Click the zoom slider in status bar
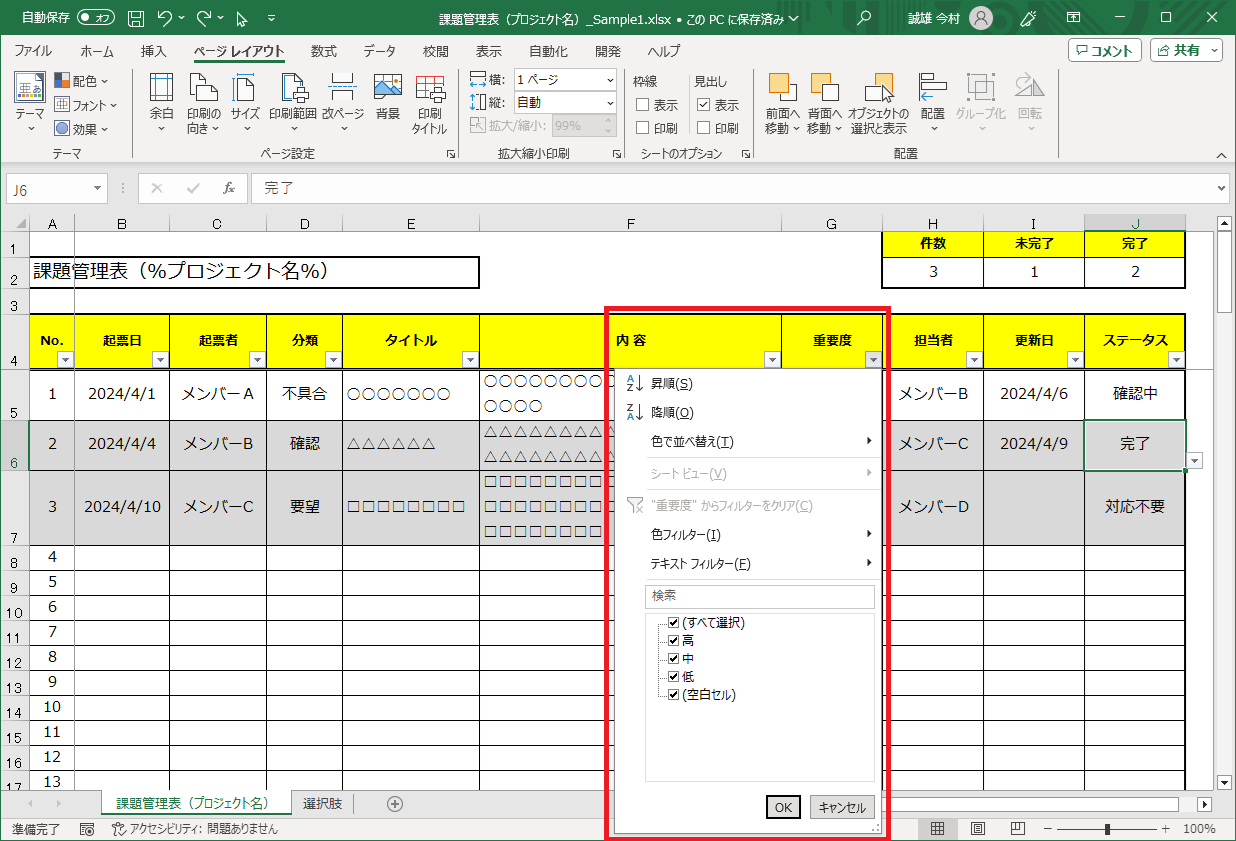The height and width of the screenshot is (841, 1236). click(1107, 829)
